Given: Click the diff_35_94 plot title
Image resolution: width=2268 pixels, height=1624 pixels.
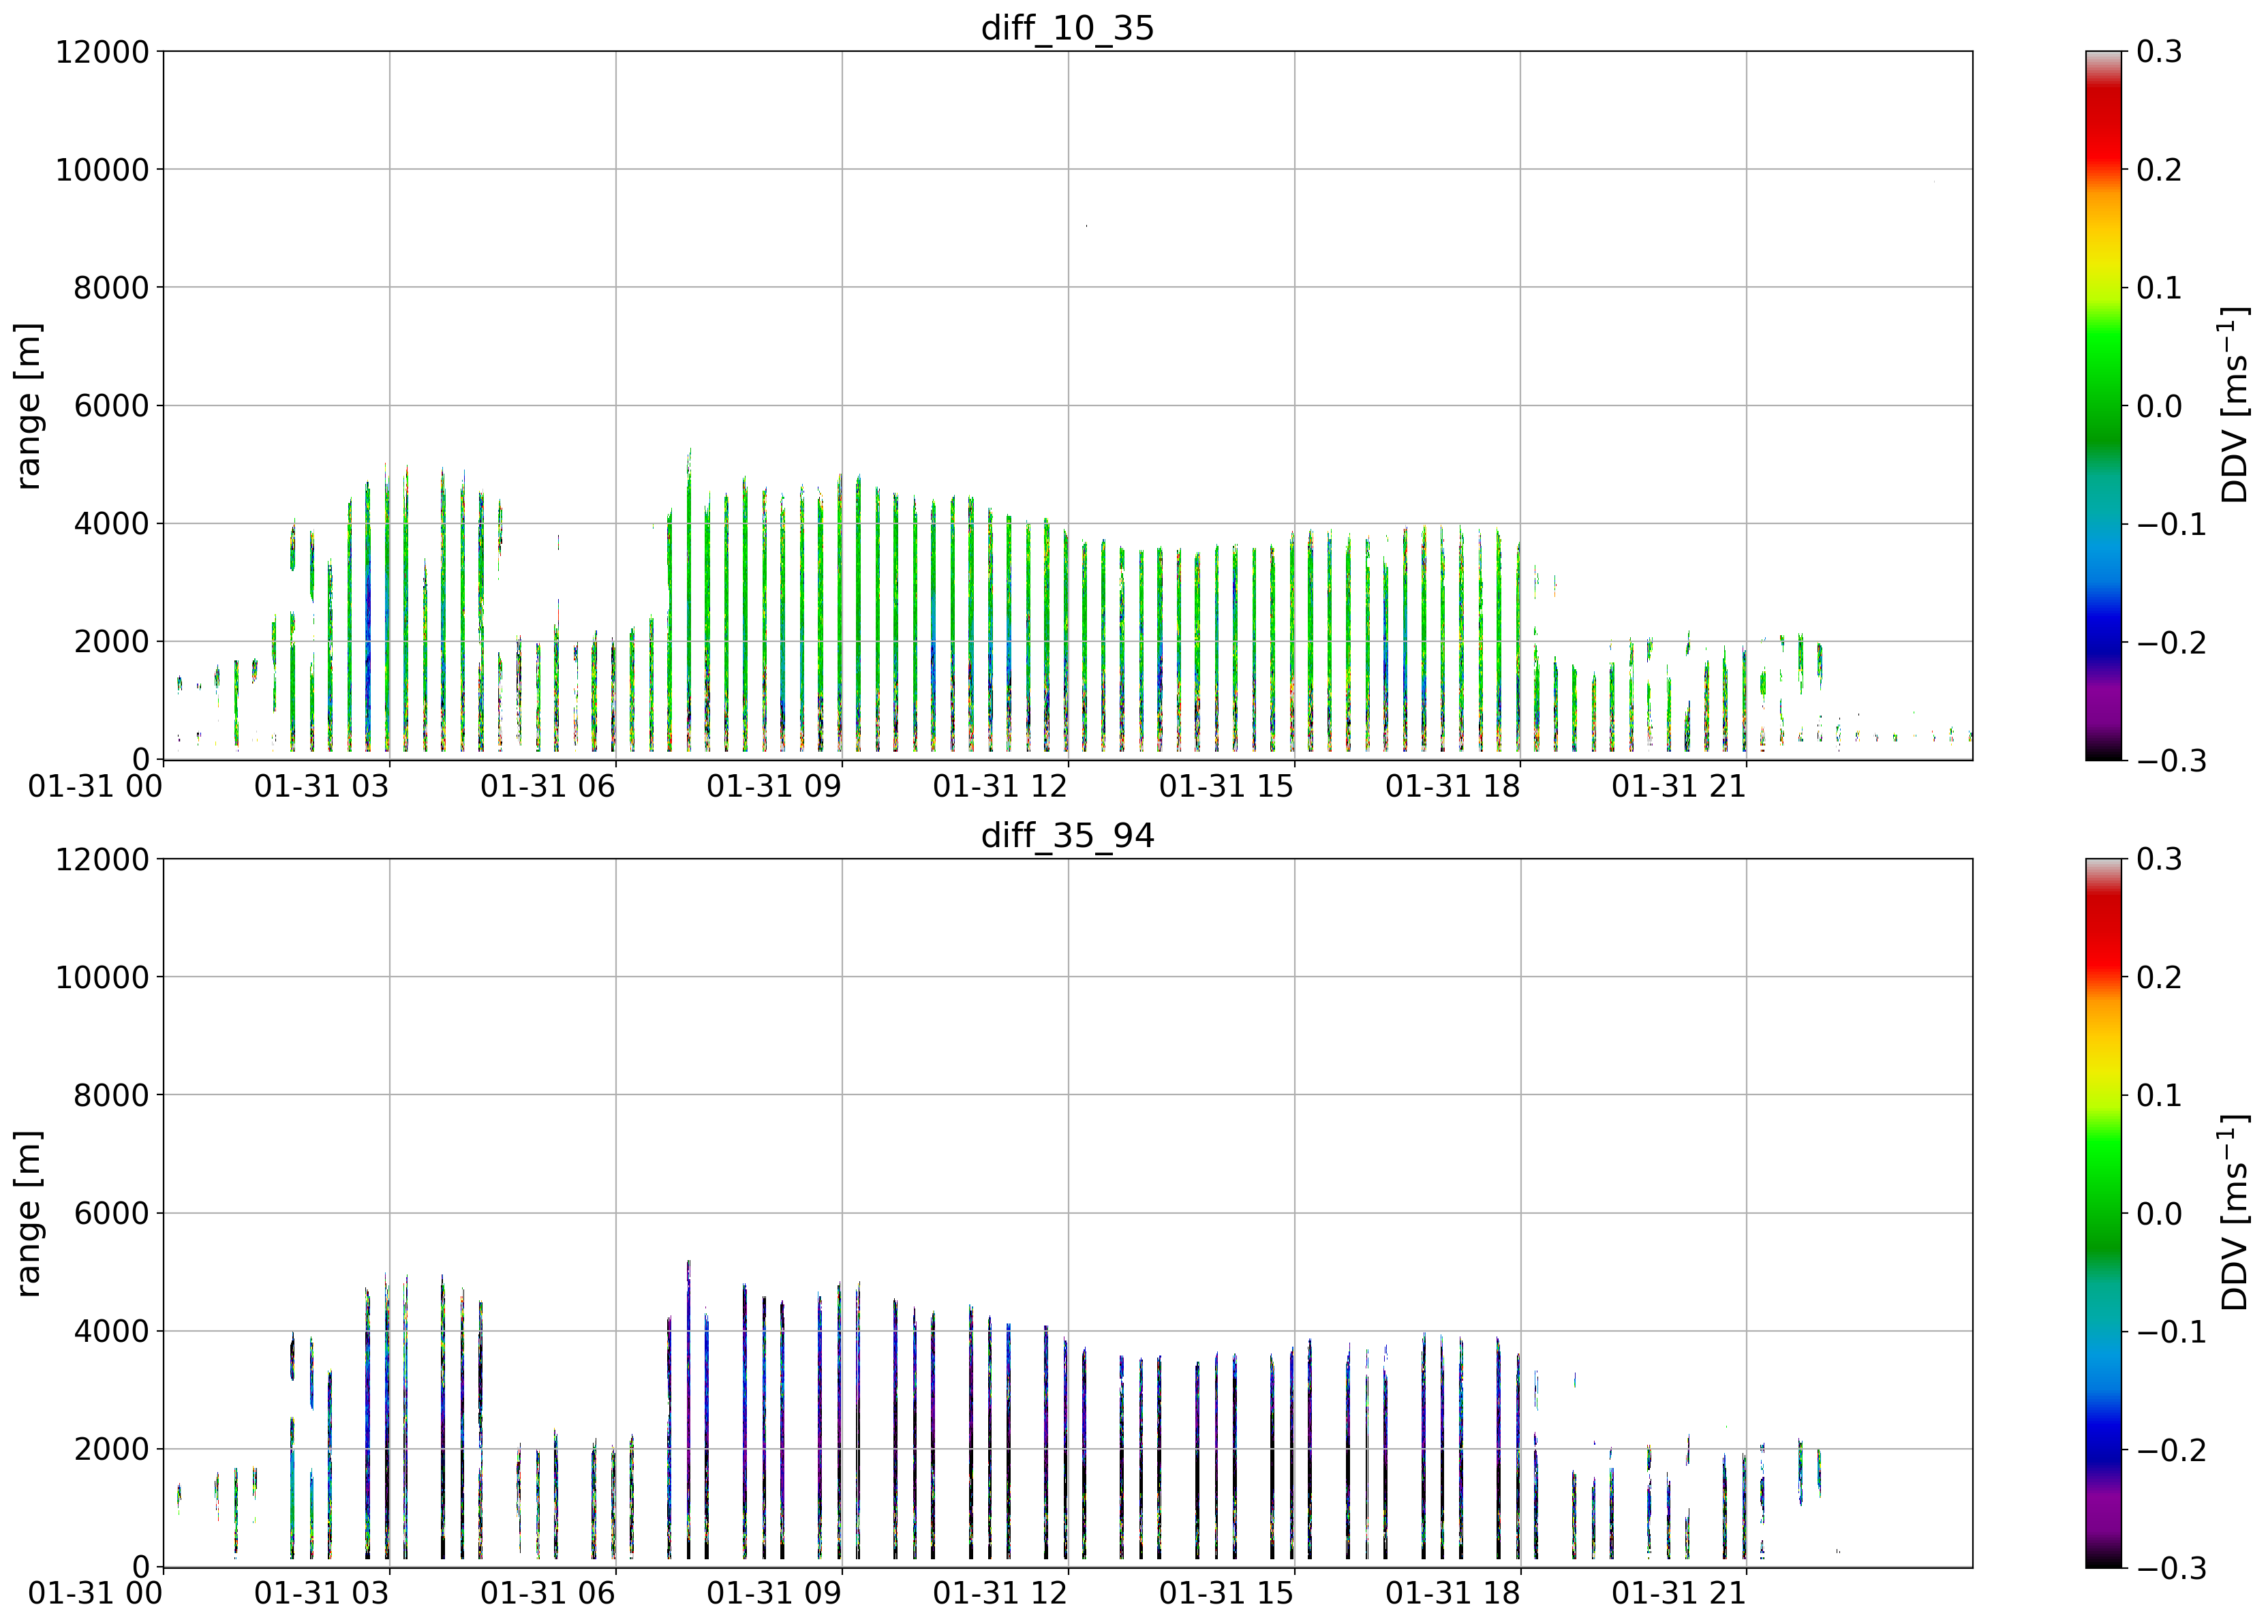Looking at the screenshot, I should pos(1067,835).
